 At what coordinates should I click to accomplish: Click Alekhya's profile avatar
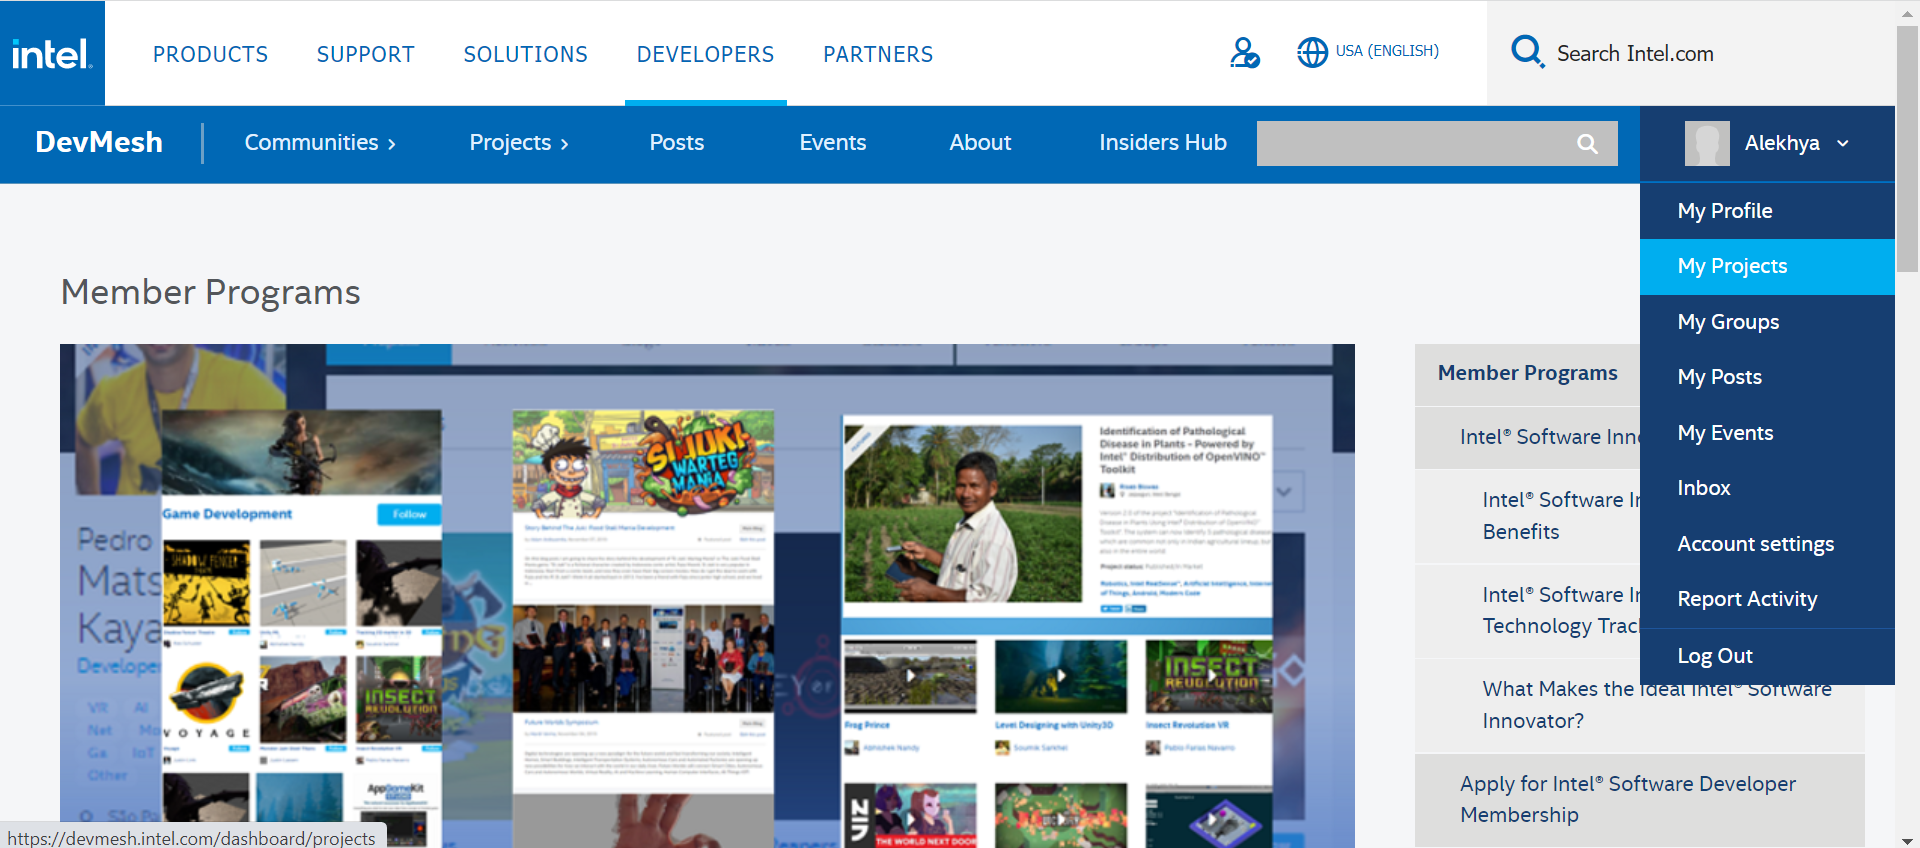point(1706,143)
